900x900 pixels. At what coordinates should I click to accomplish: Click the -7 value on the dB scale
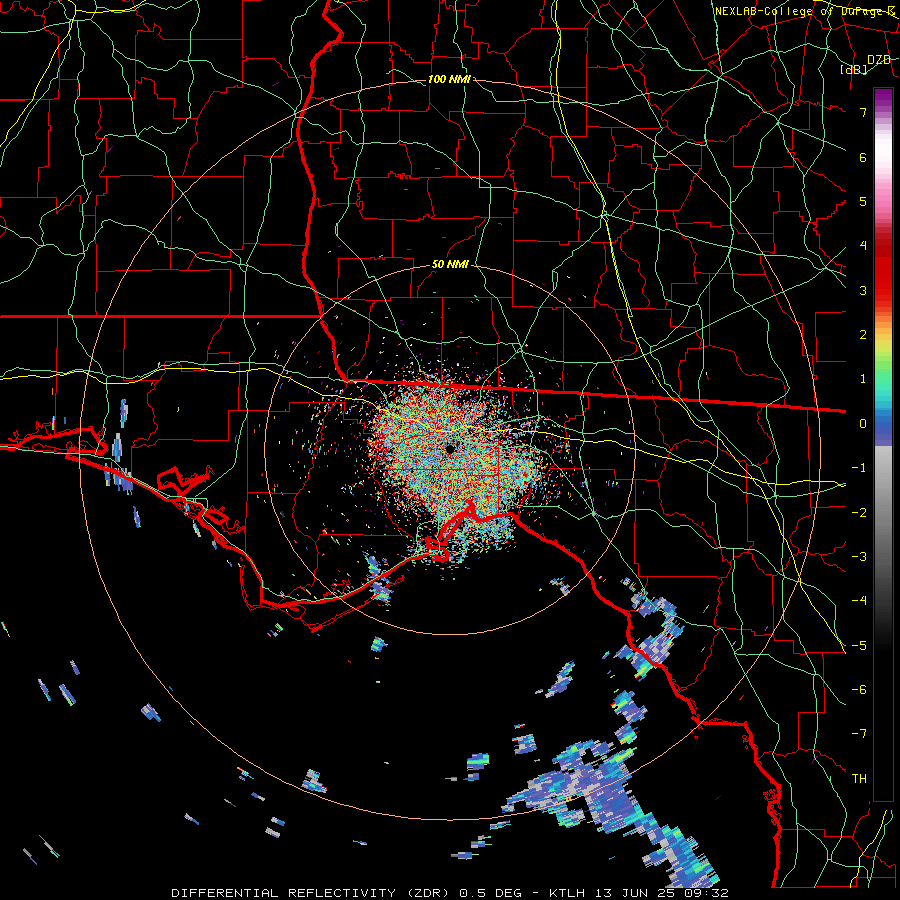[x=859, y=734]
